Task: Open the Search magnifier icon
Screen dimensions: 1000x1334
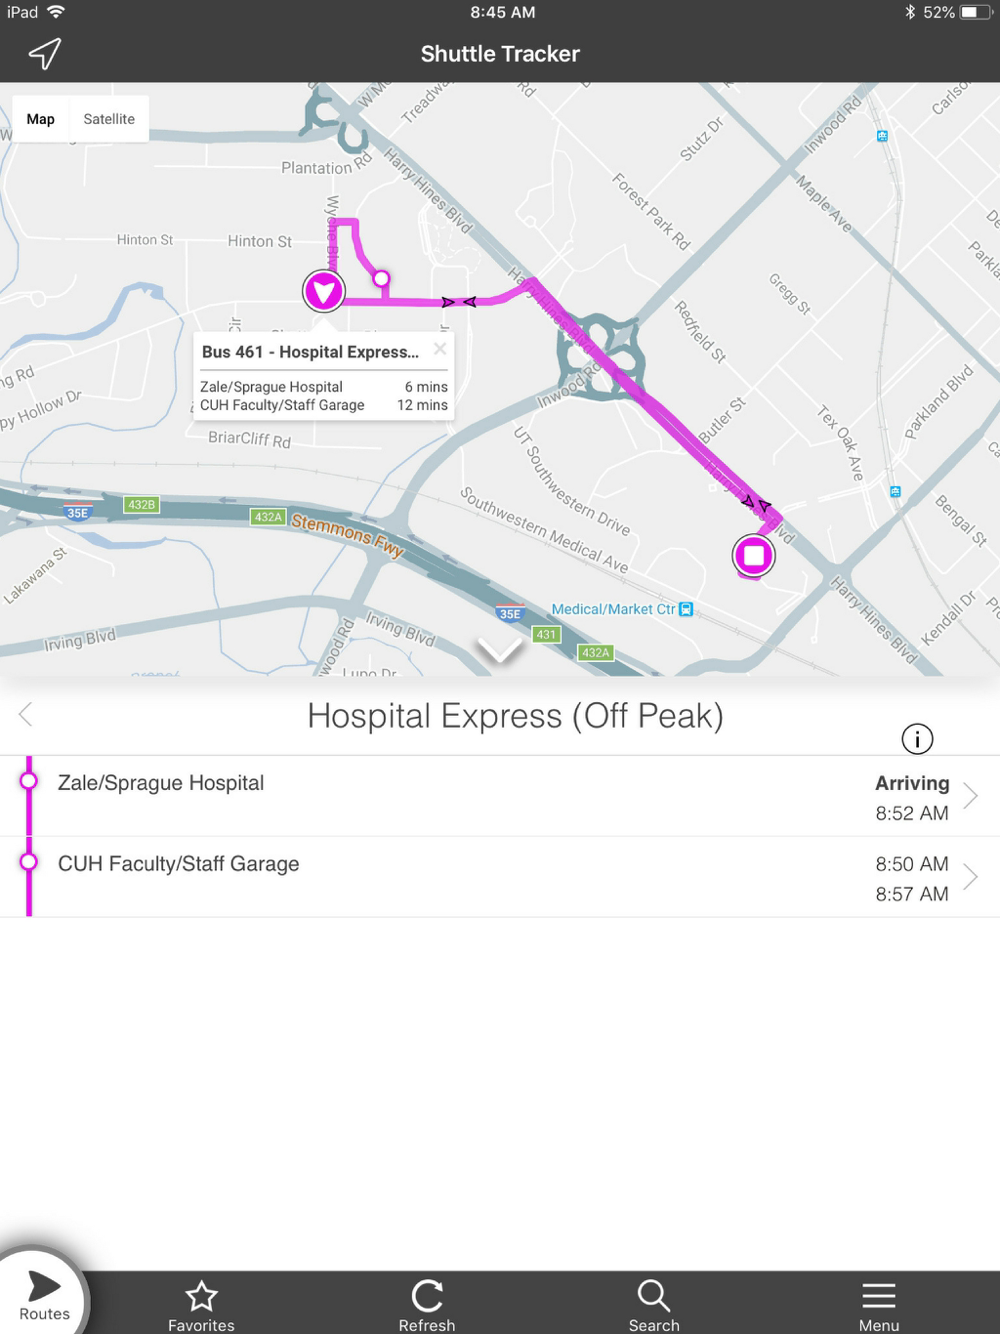Action: point(654,1296)
